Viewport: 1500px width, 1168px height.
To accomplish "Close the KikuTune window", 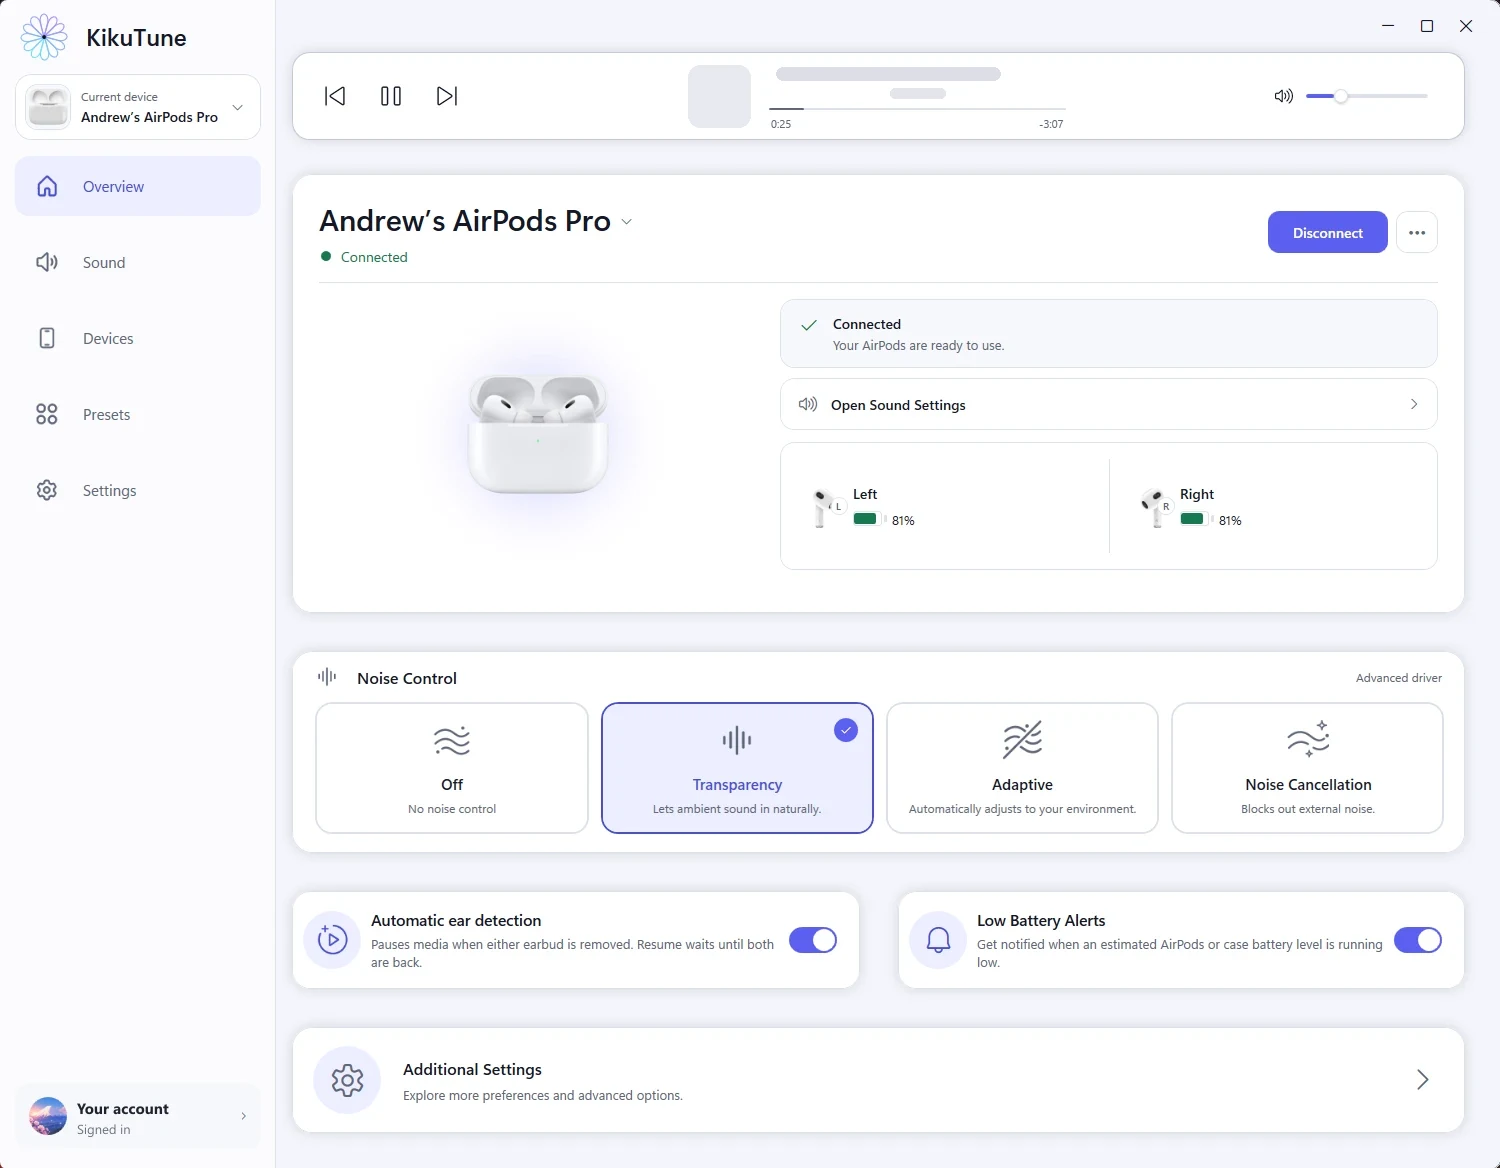I will (x=1466, y=26).
